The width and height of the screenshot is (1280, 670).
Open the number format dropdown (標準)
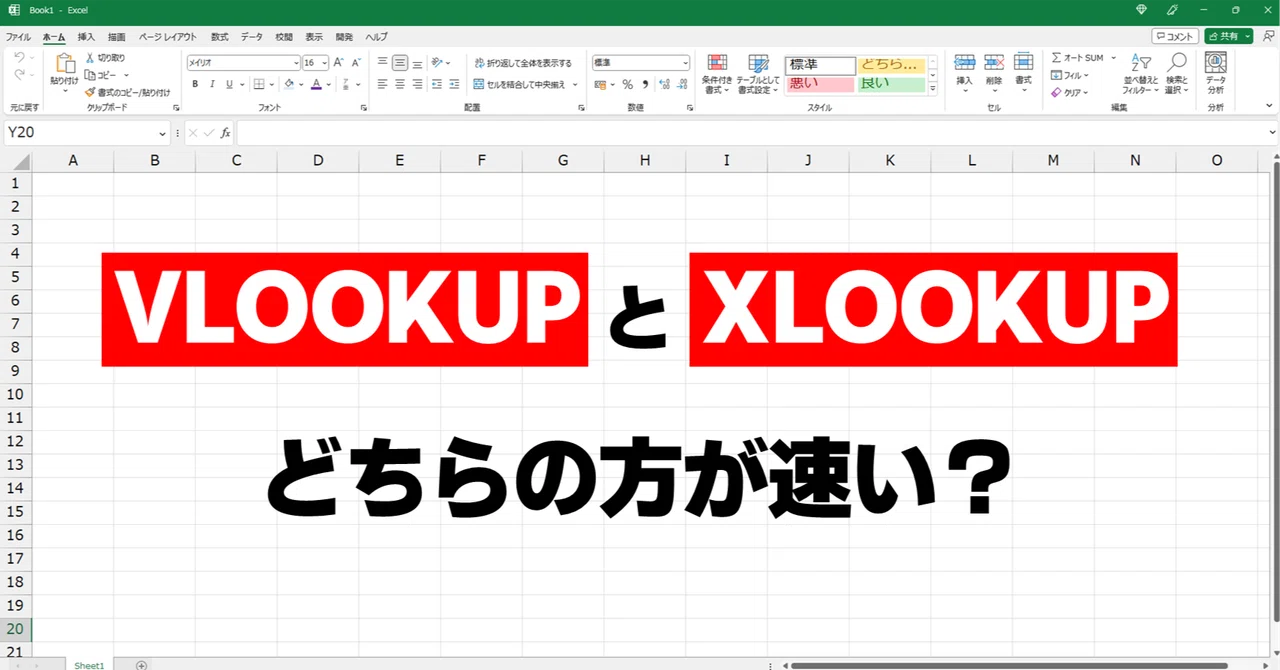(x=685, y=62)
